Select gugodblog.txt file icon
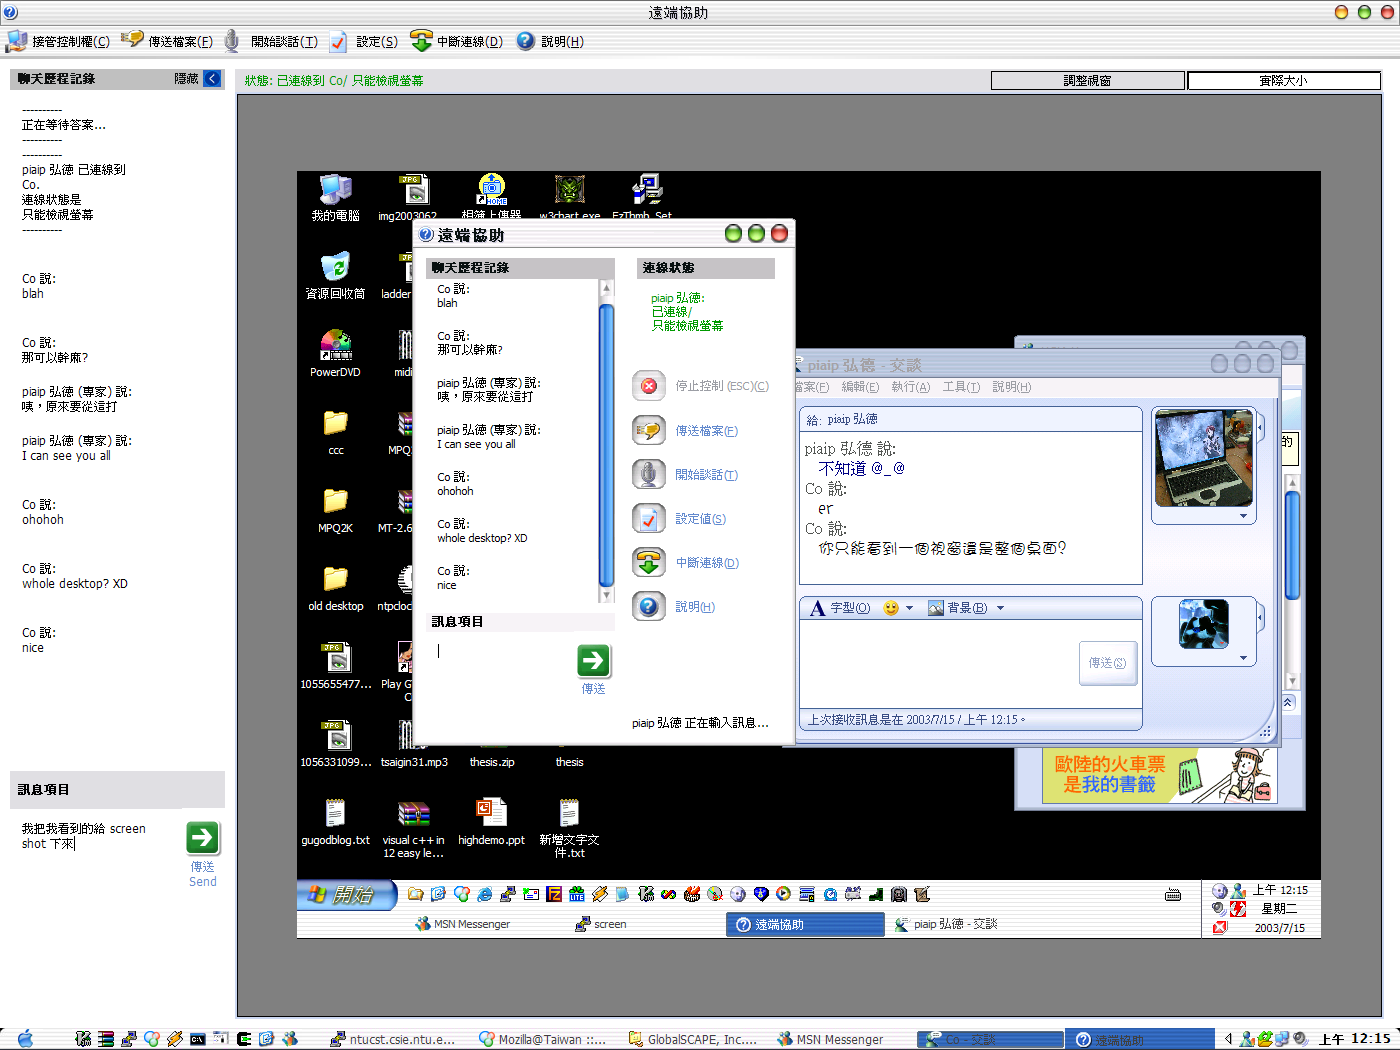Image resolution: width=1400 pixels, height=1050 pixels. (x=335, y=821)
